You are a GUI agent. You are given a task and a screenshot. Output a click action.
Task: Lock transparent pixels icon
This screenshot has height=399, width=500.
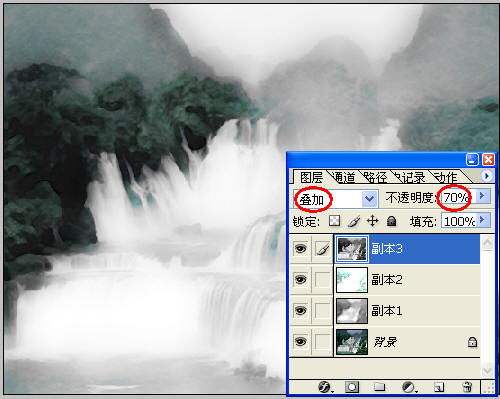pos(334,221)
